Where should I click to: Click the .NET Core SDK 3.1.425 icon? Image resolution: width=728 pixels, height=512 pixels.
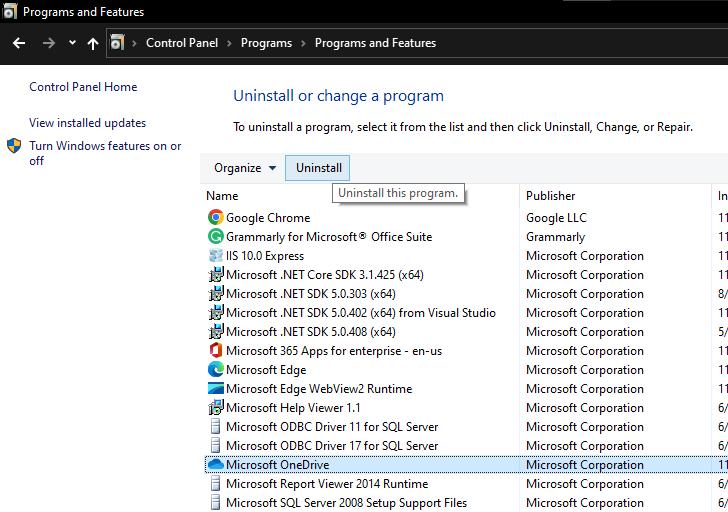(215, 275)
